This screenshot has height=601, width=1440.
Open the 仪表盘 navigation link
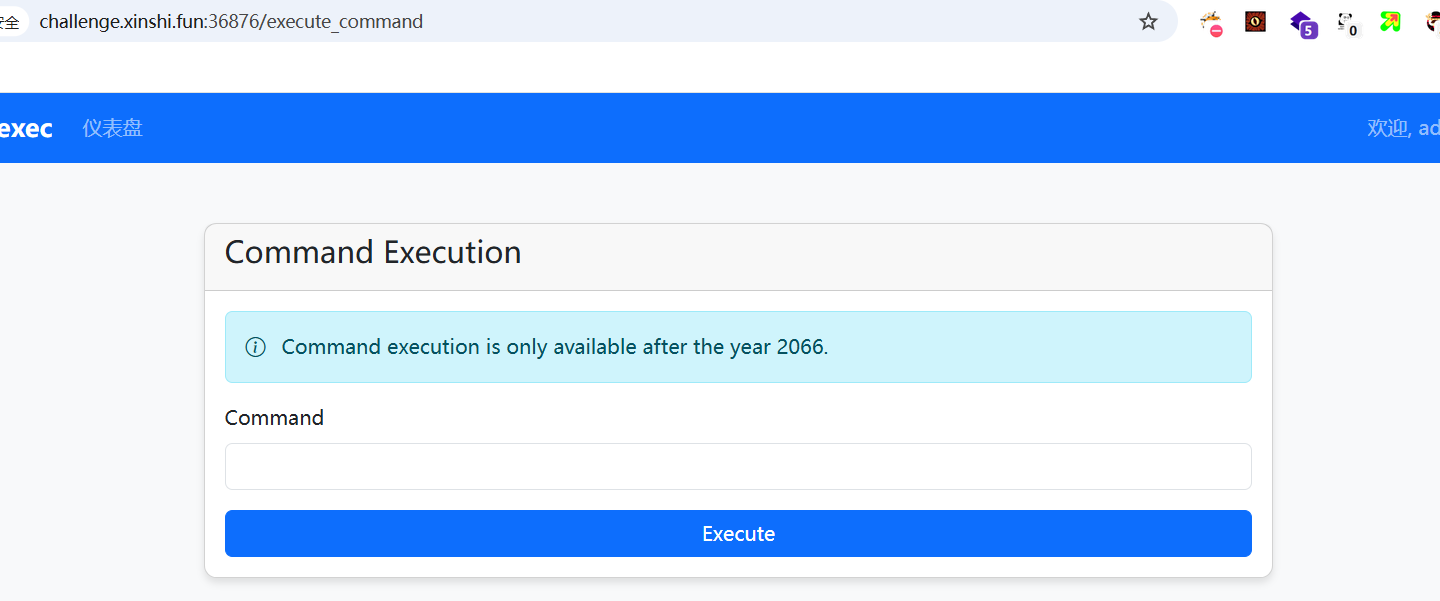coord(112,128)
